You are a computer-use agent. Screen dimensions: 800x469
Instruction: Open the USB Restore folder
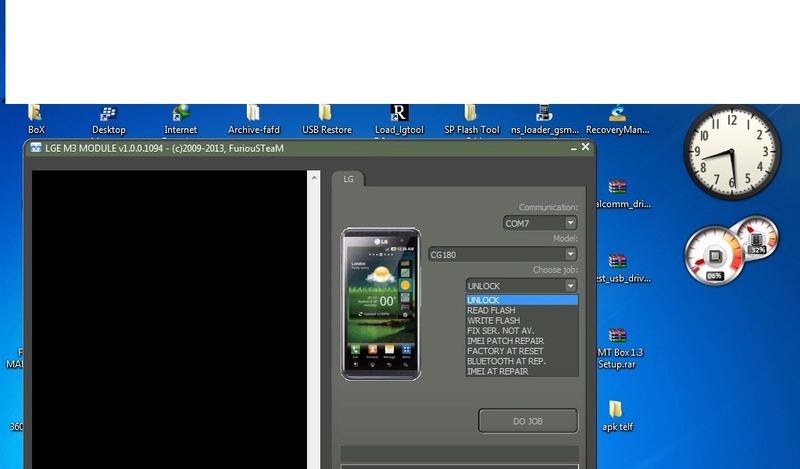(x=326, y=119)
